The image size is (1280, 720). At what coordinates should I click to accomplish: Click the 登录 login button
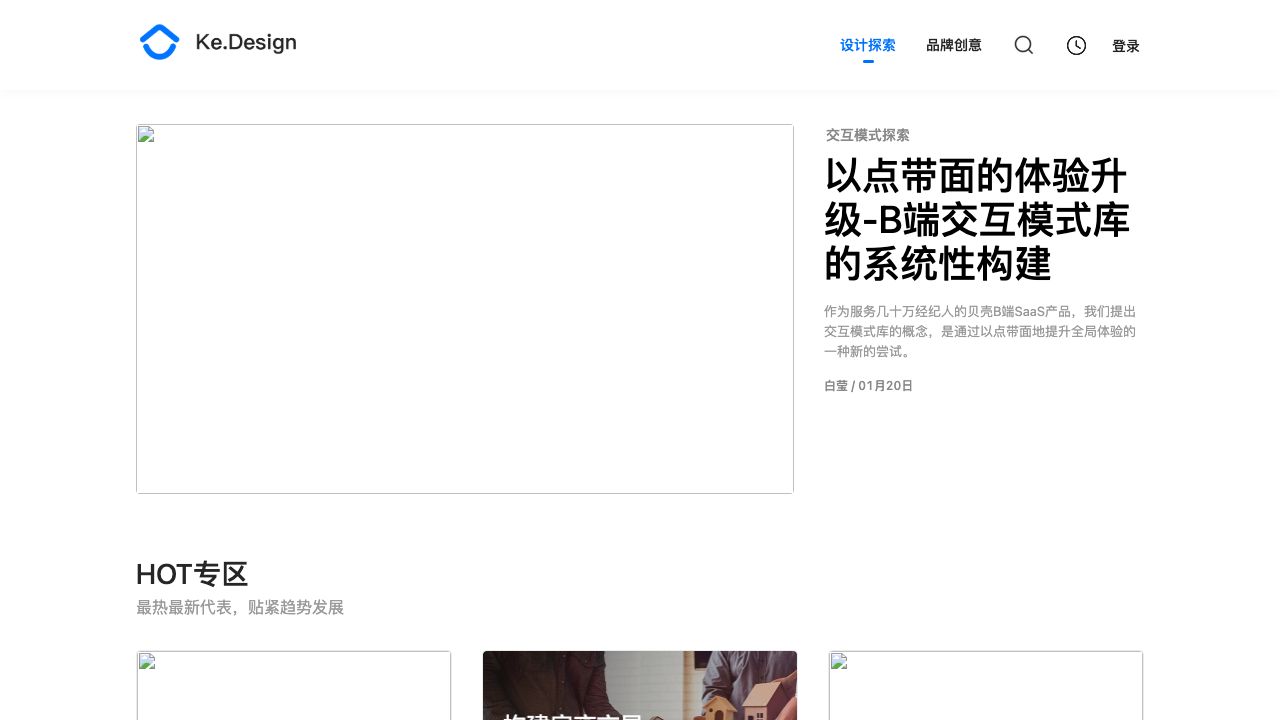(x=1125, y=46)
